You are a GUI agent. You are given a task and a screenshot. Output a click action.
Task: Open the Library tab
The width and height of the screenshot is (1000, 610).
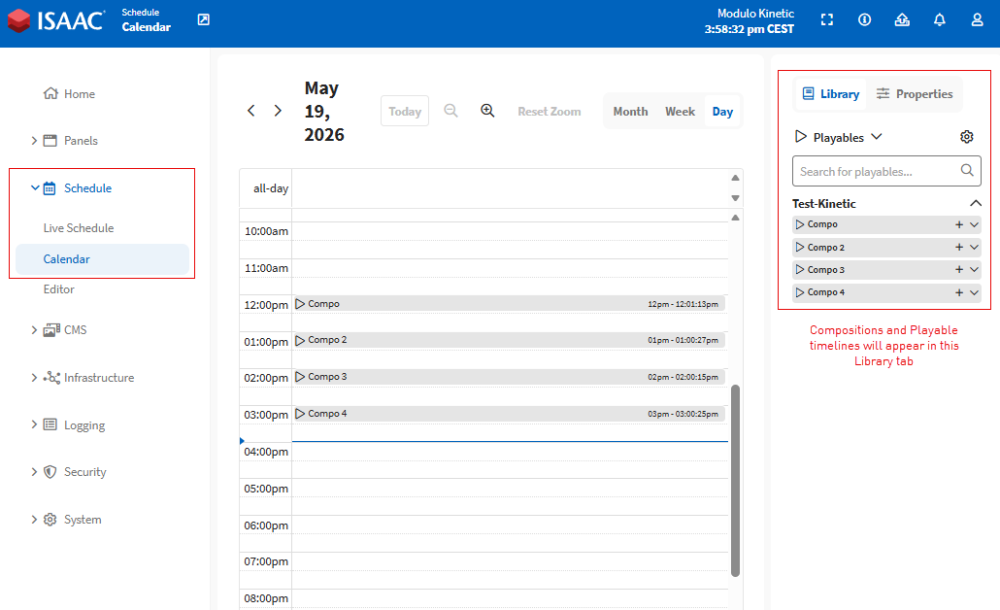(830, 94)
